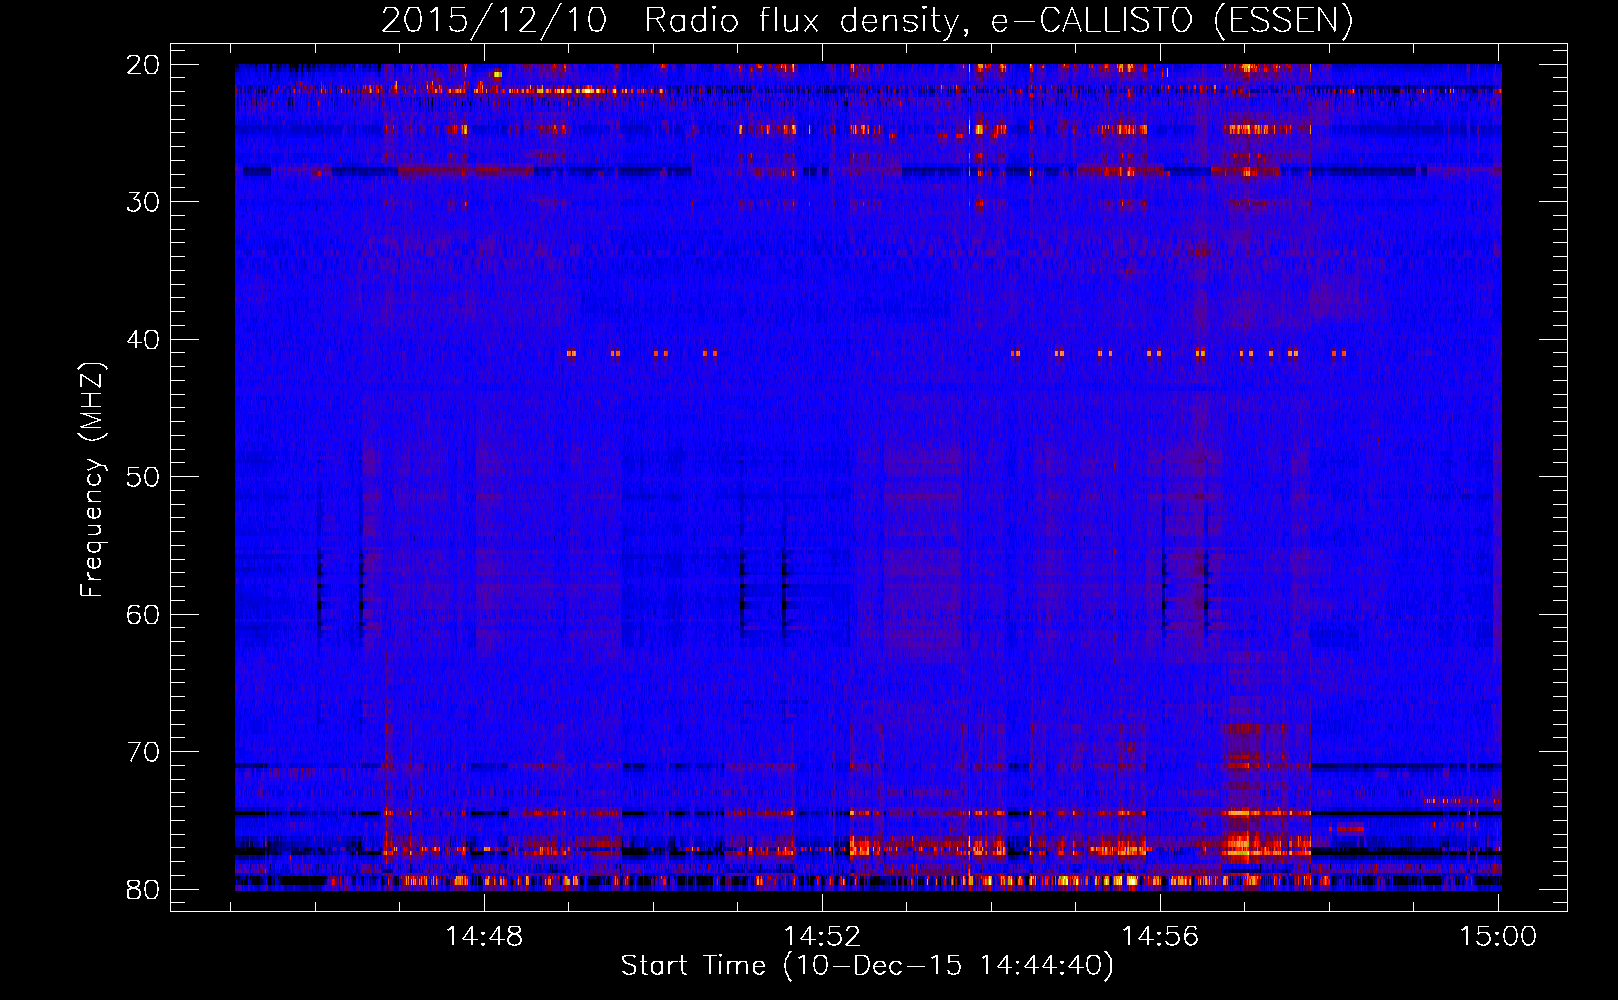Click the '40' frequency tick label
This screenshot has height=1000, width=1618.
144,340
